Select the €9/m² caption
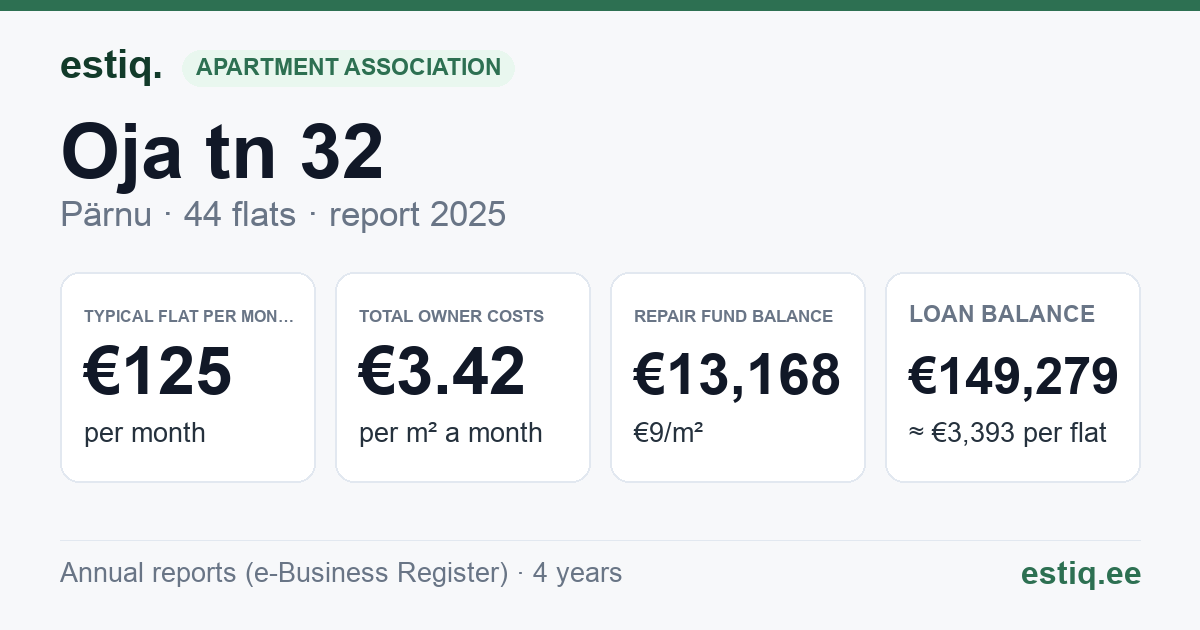The height and width of the screenshot is (630, 1200). pos(669,433)
